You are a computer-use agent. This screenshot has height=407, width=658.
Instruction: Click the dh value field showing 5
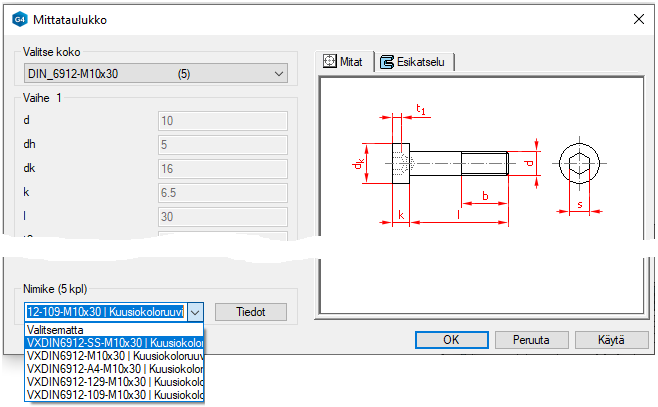[x=223, y=145]
